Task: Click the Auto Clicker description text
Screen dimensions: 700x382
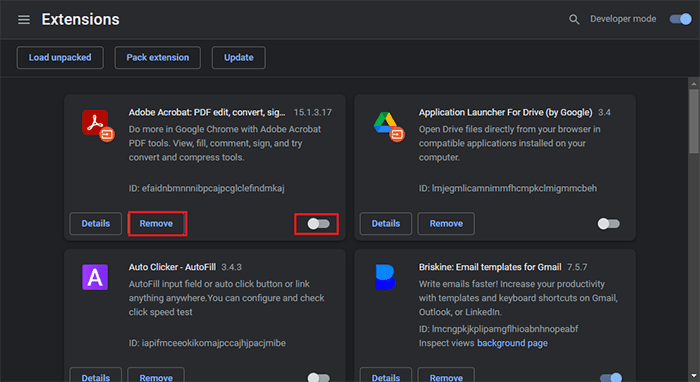Action: pos(226,298)
